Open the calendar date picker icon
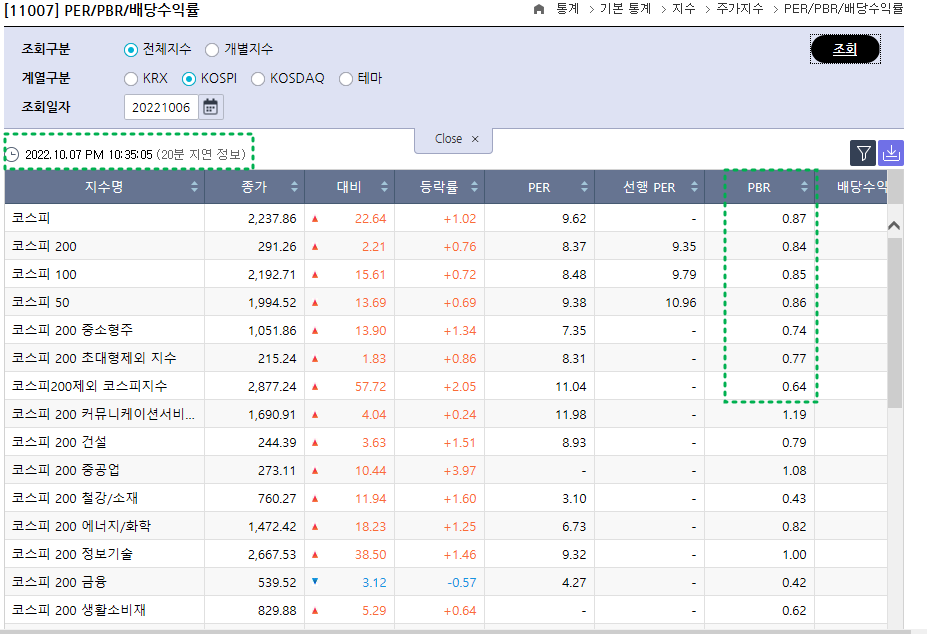Image resolution: width=927 pixels, height=634 pixels. 210,107
